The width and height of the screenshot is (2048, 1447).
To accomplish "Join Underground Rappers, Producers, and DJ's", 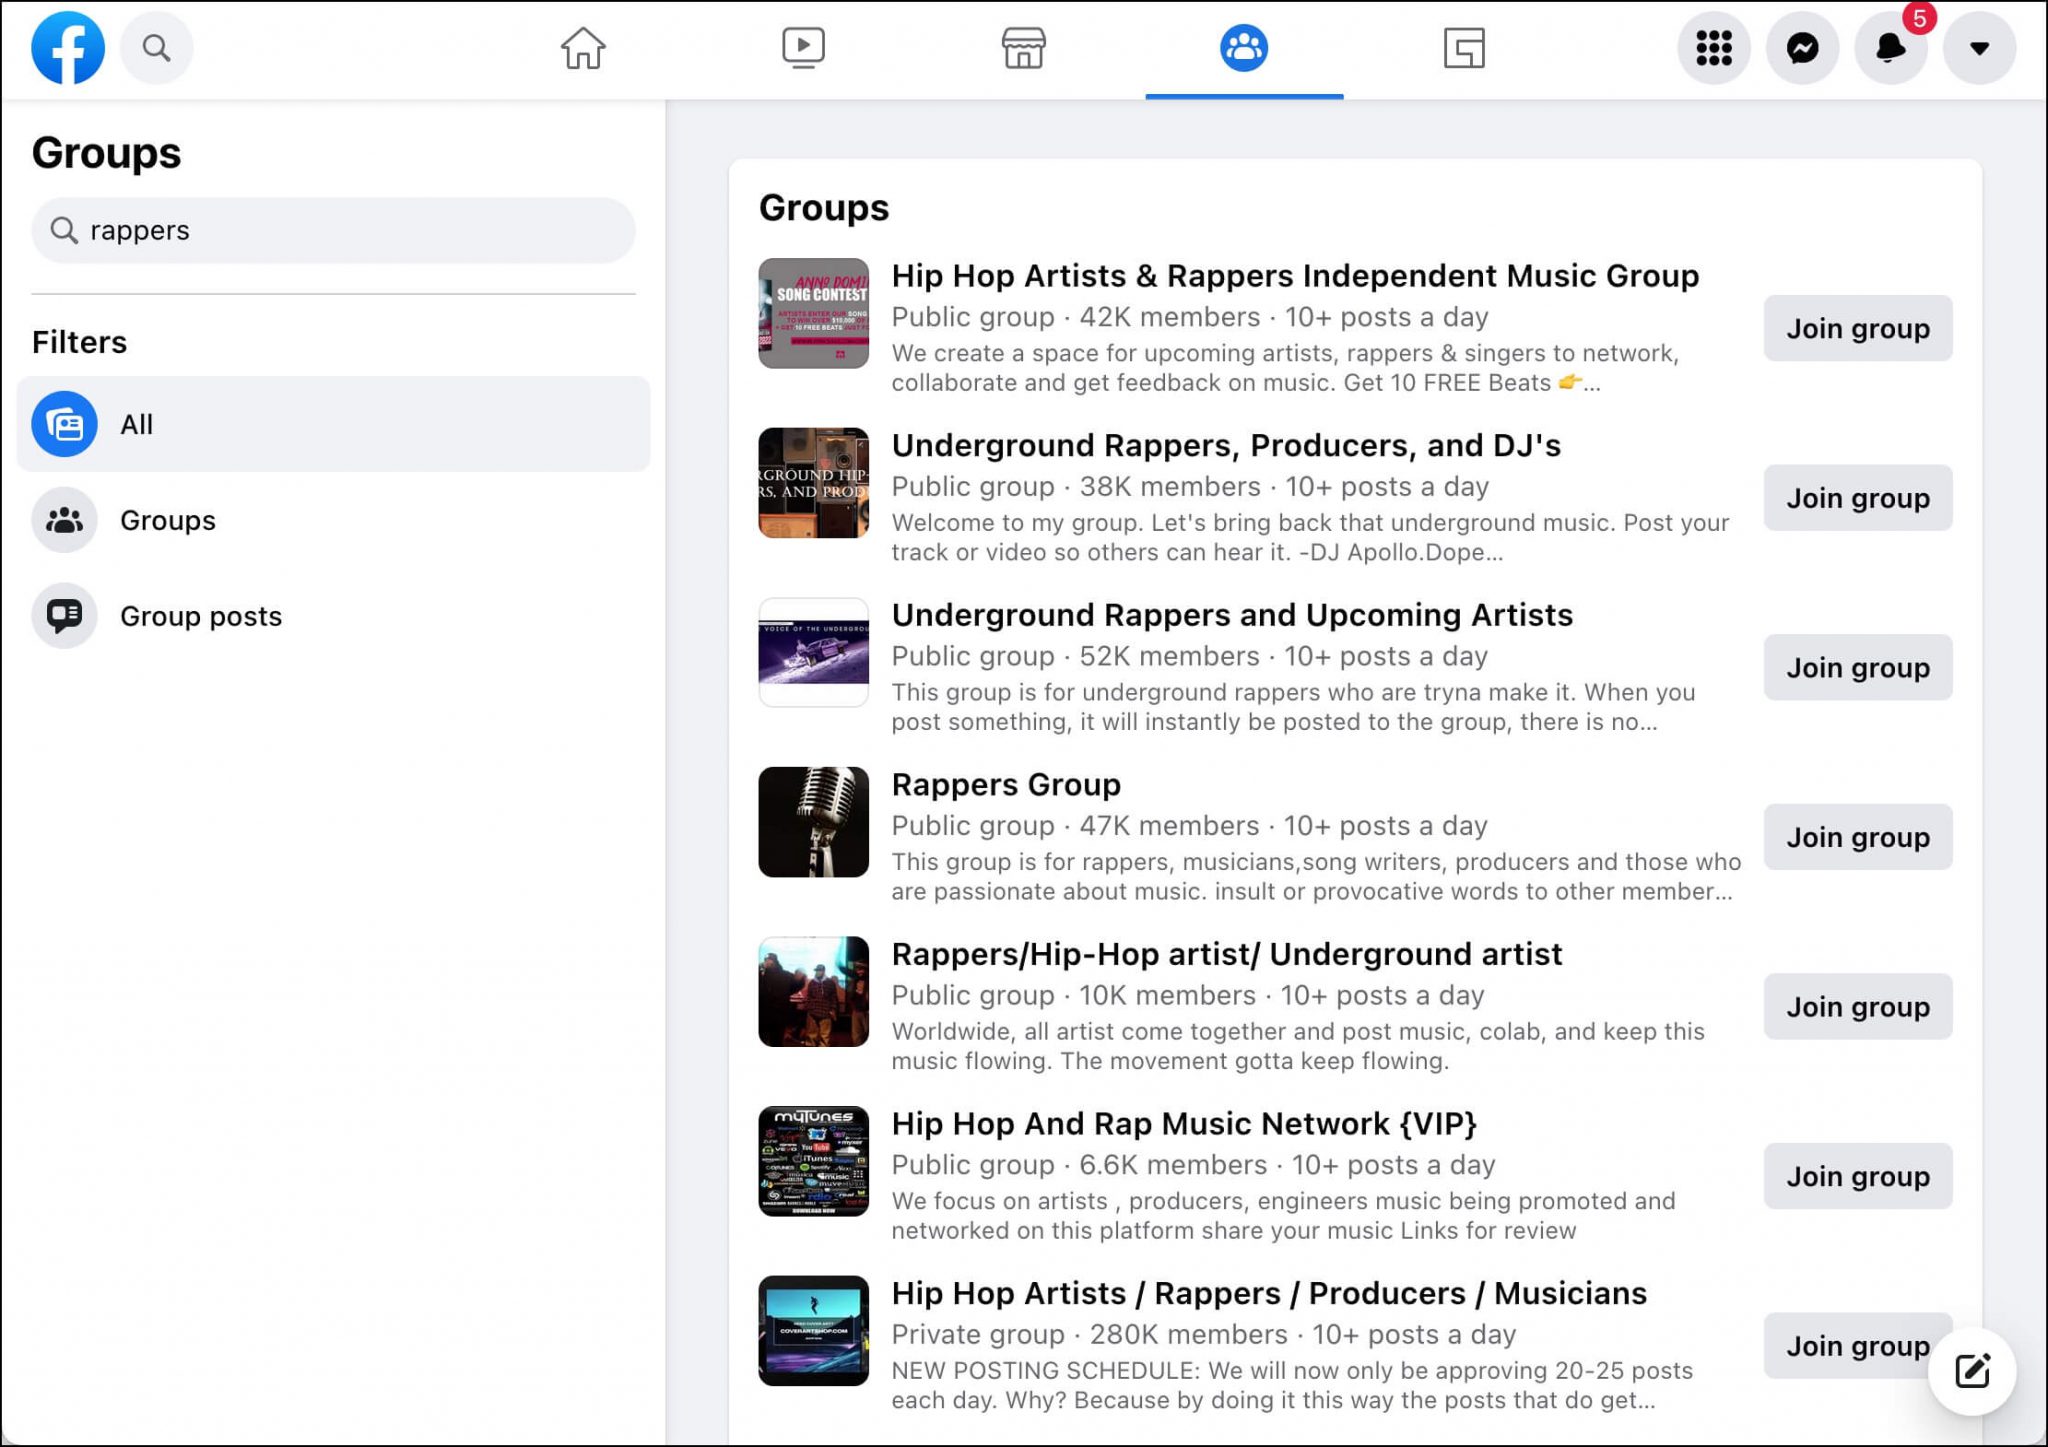I will coord(1857,498).
